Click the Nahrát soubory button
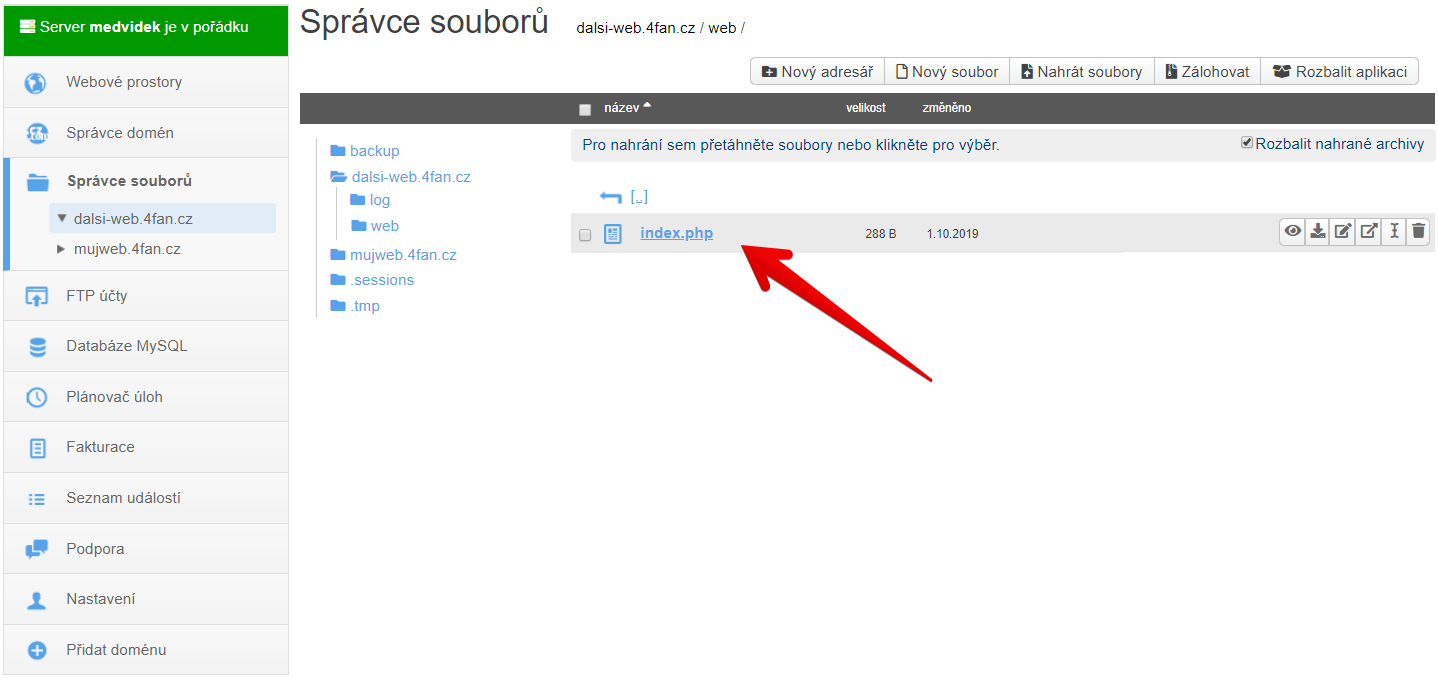The width and height of the screenshot is (1438, 685). pos(1082,71)
